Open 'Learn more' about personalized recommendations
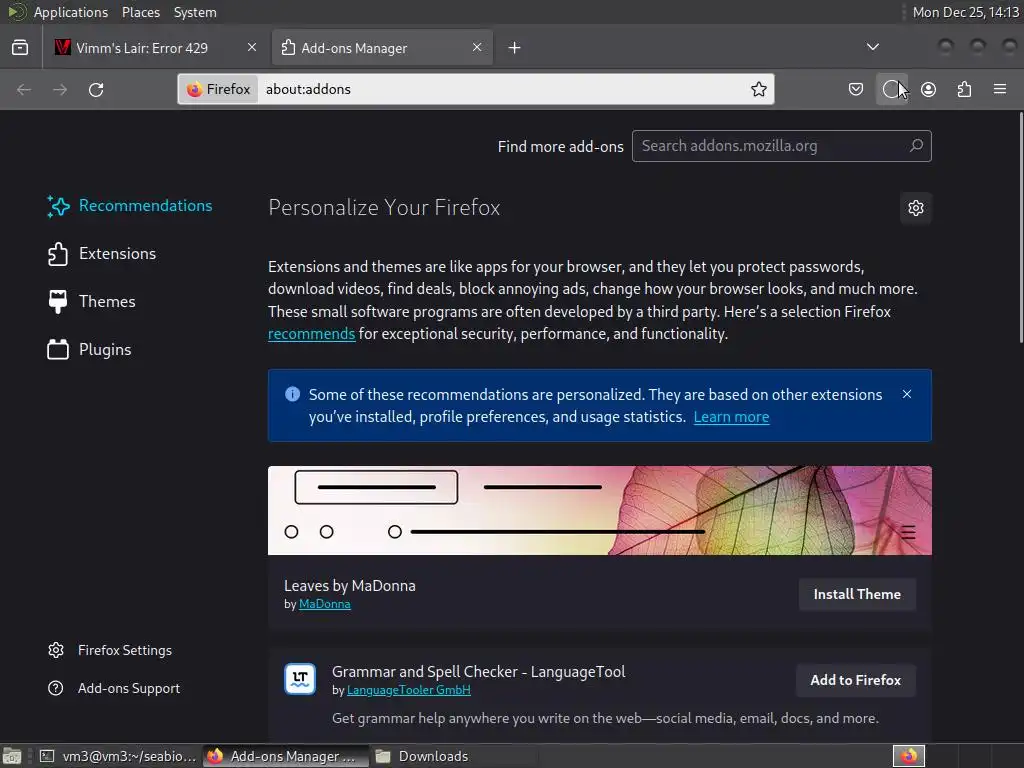This screenshot has height=768, width=1024. click(731, 417)
